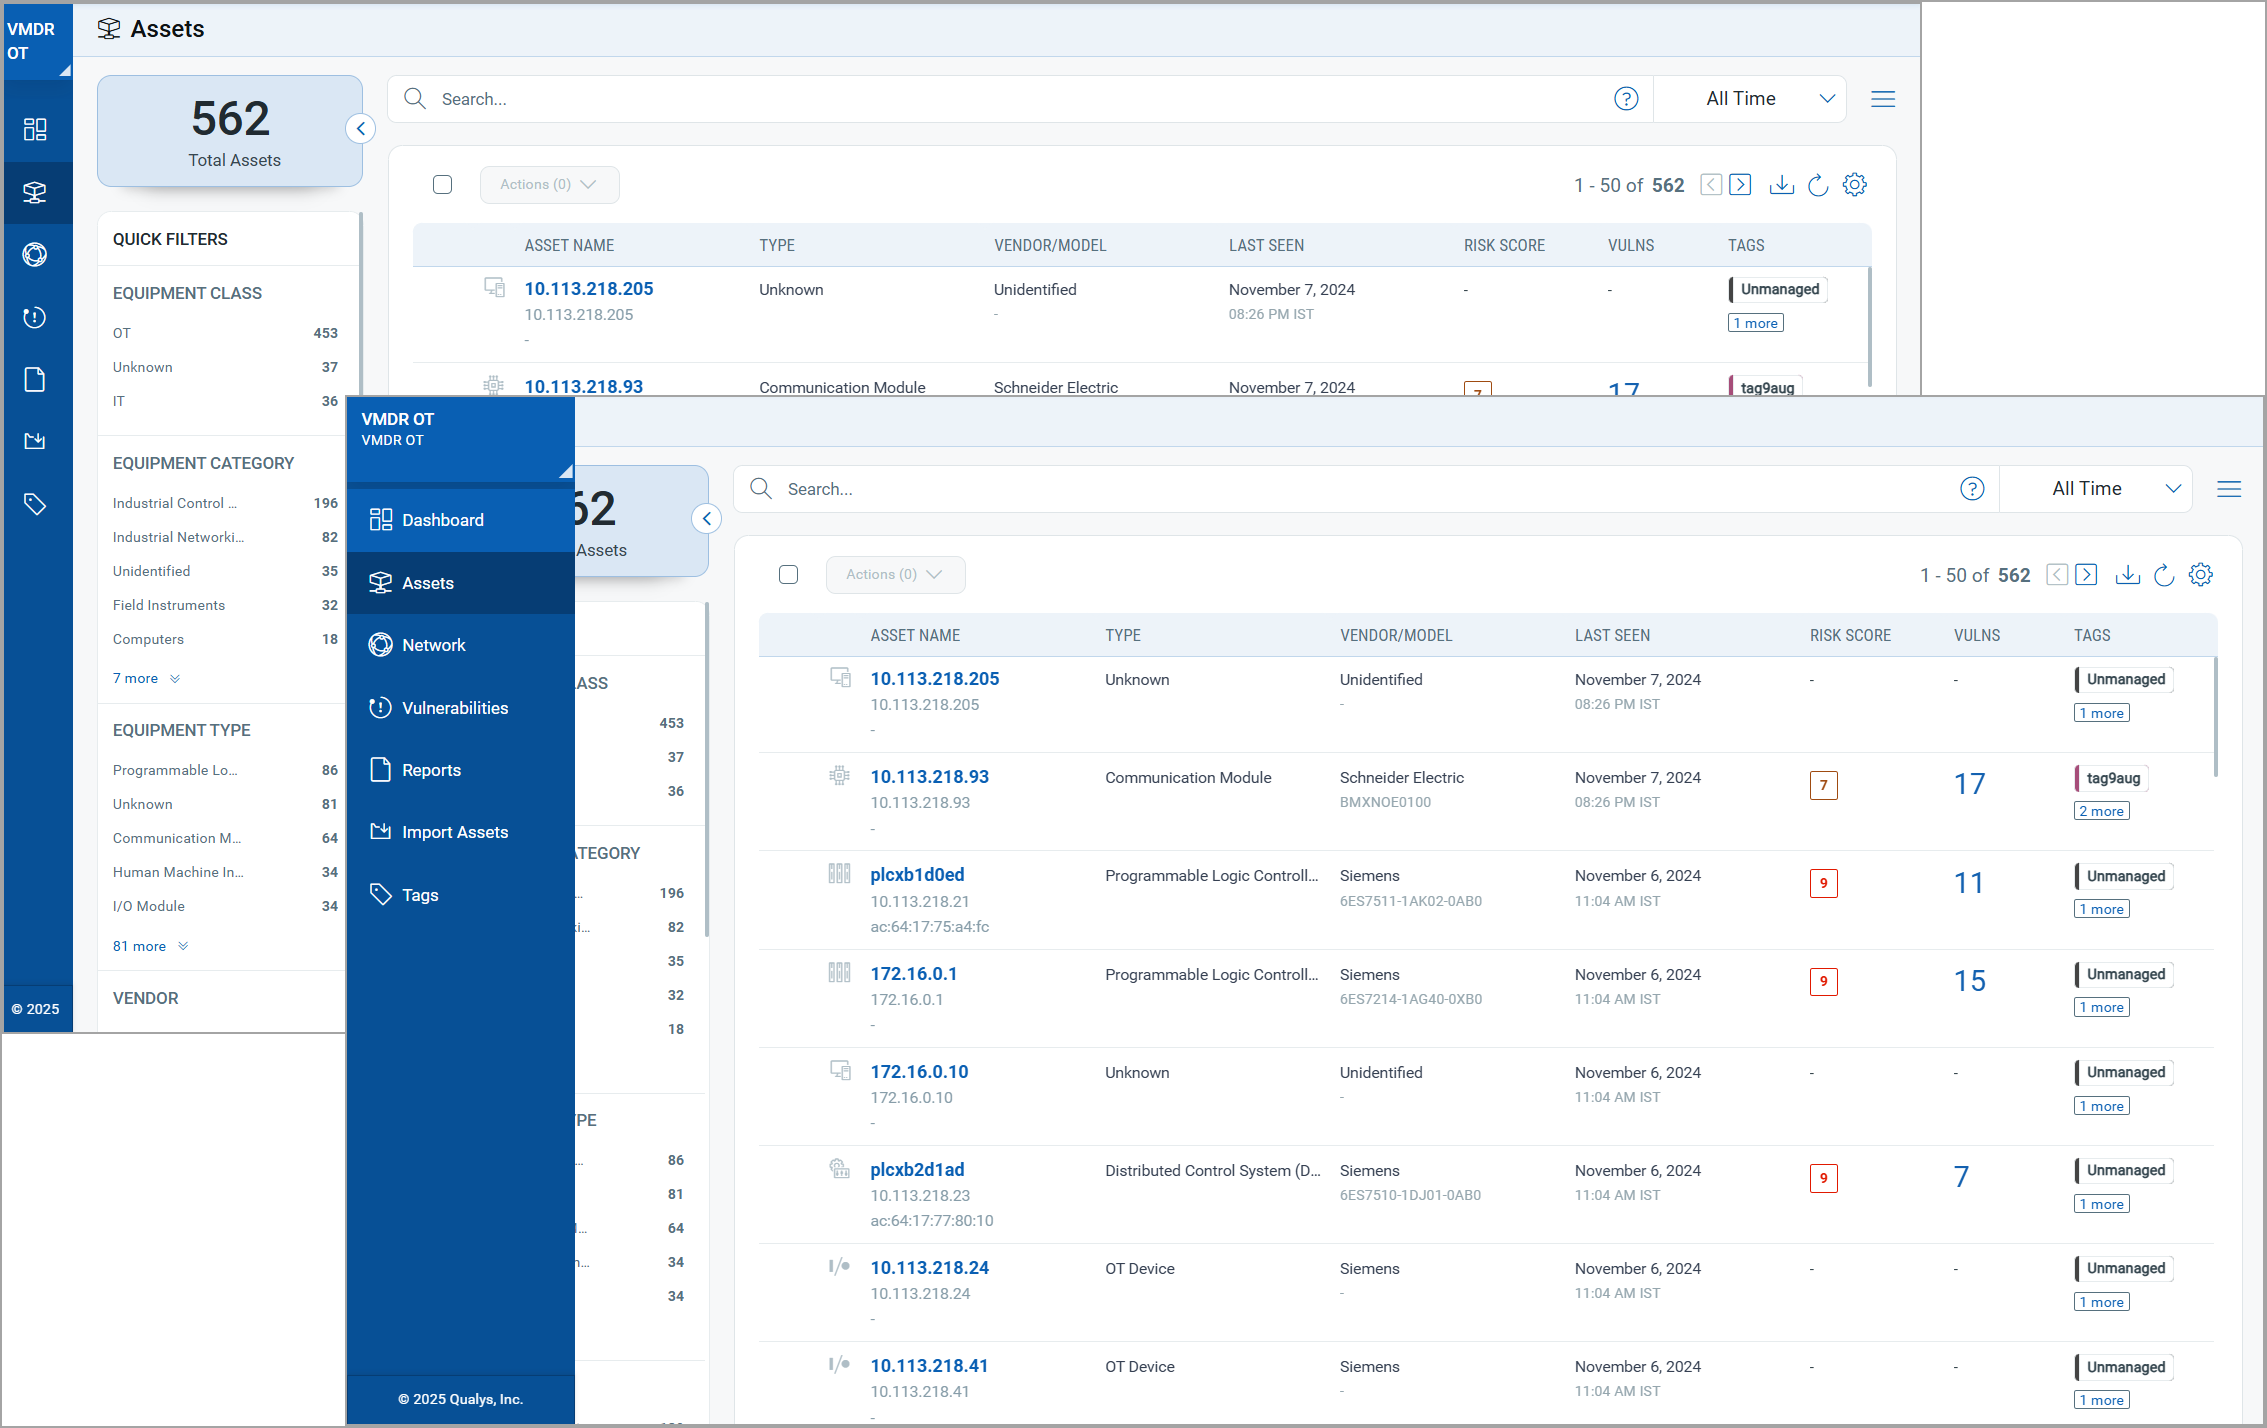Screen dimensions: 2267x1428
Task: Open asset 10.113.218.41 link
Action: click(x=929, y=1366)
